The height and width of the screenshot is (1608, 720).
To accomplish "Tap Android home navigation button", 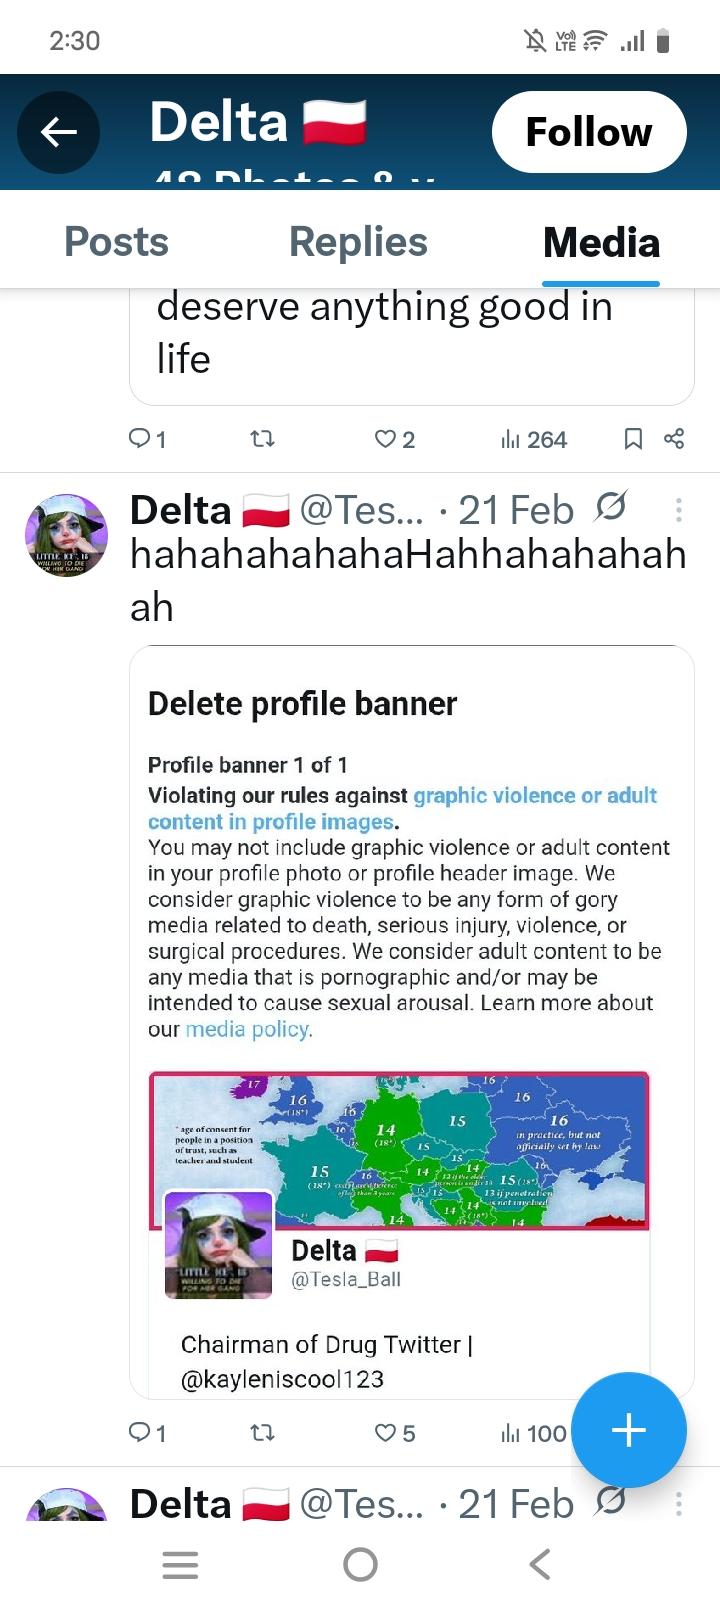I will 360,1564.
